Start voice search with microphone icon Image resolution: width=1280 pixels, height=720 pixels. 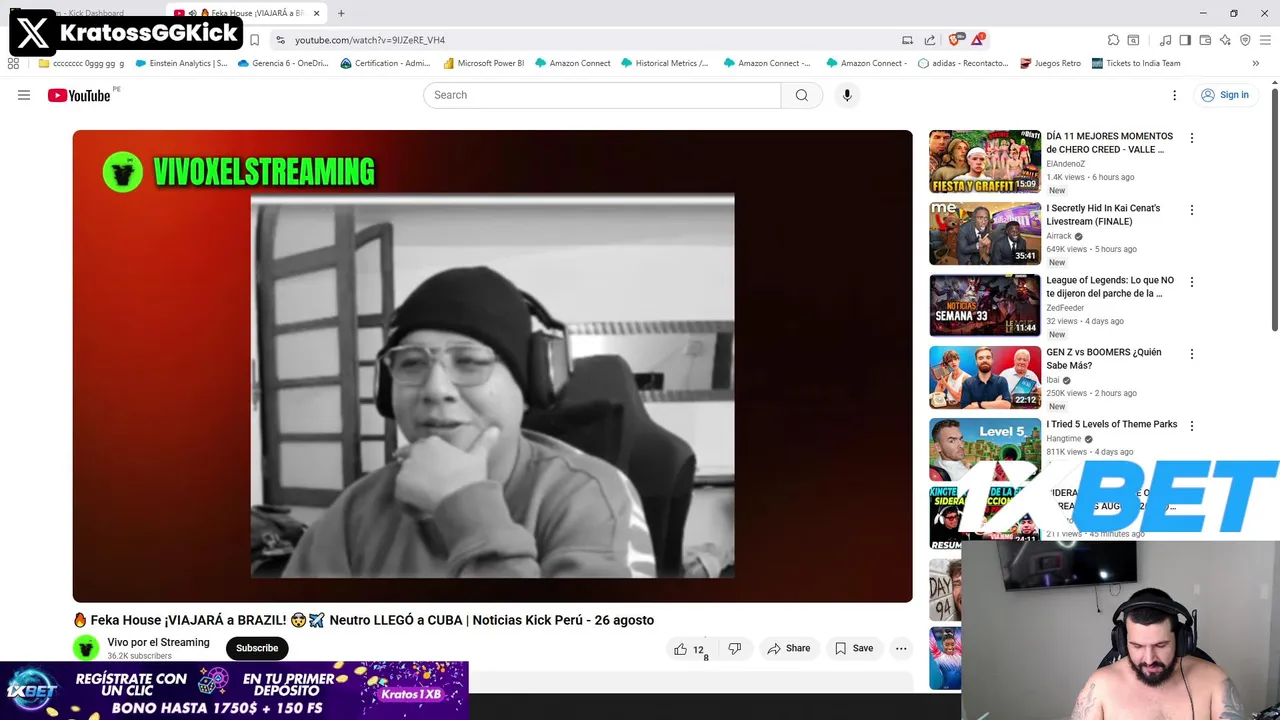click(847, 95)
